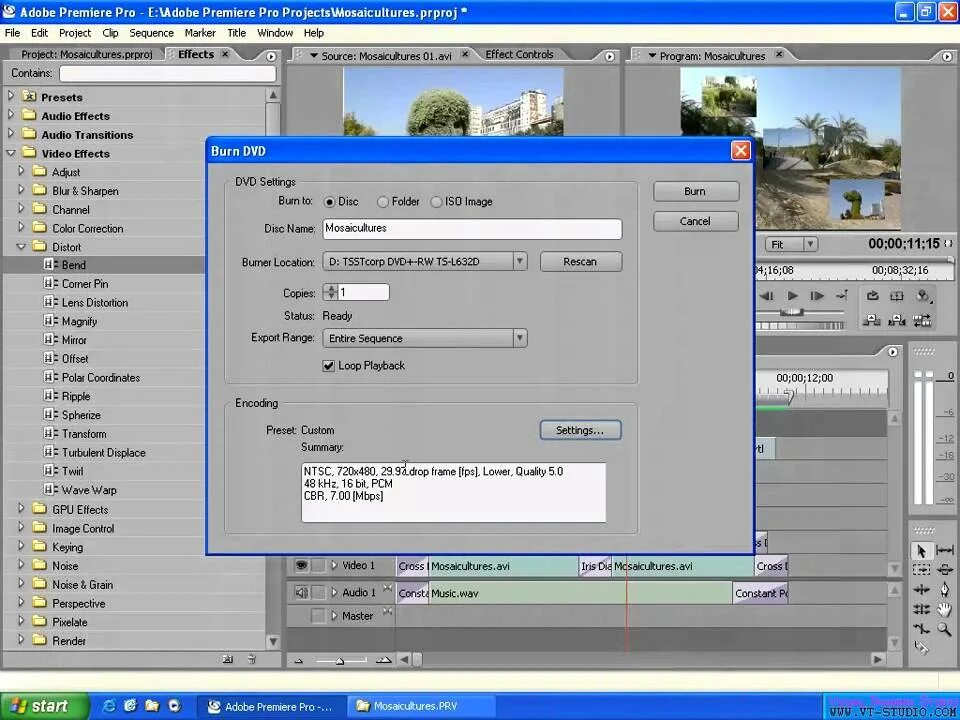Viewport: 960px width, 720px height.
Task: Collapse the Distort effects category
Action: tap(19, 246)
